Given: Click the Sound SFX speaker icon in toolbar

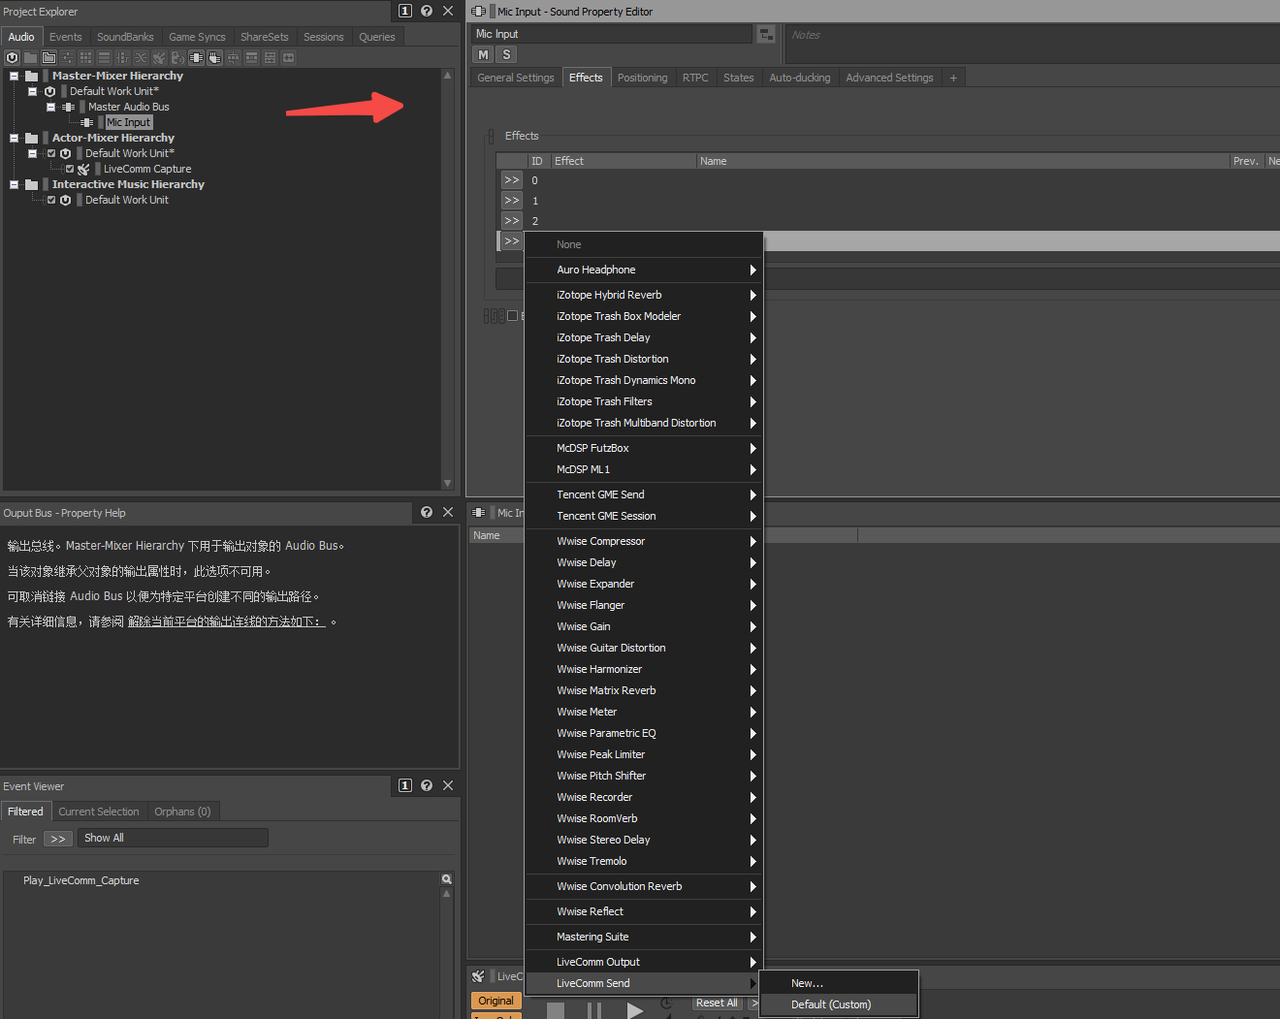Looking at the screenshot, I should click(x=159, y=58).
